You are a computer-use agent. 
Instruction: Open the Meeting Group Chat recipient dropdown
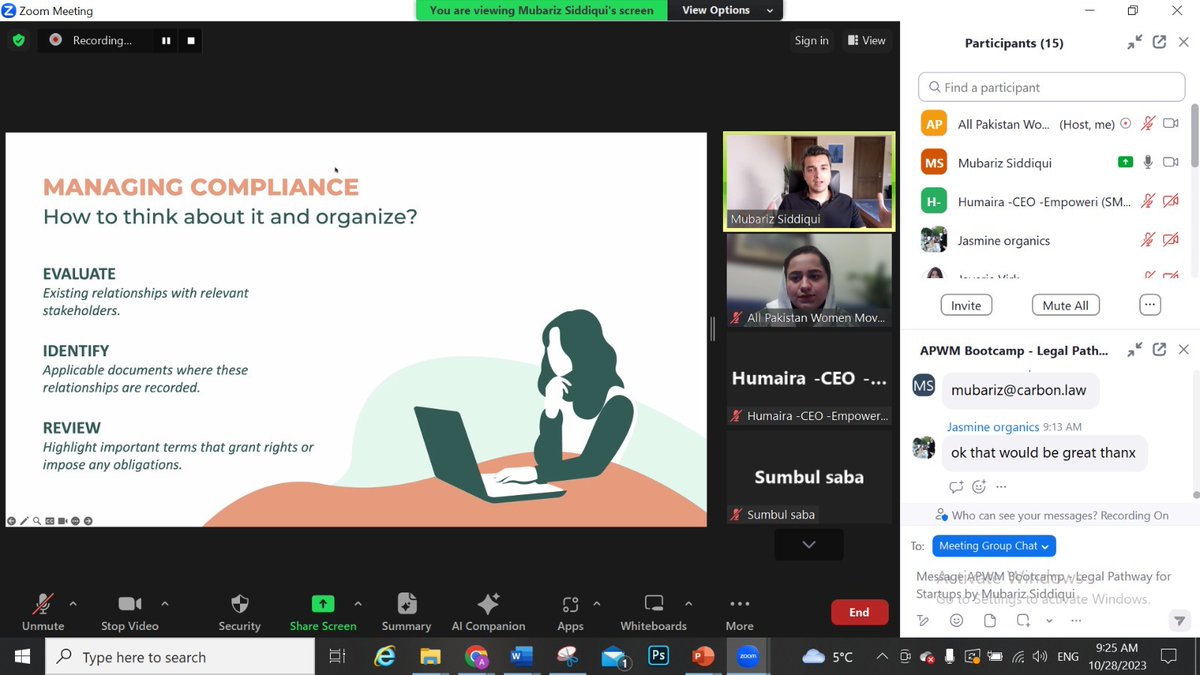[994, 546]
